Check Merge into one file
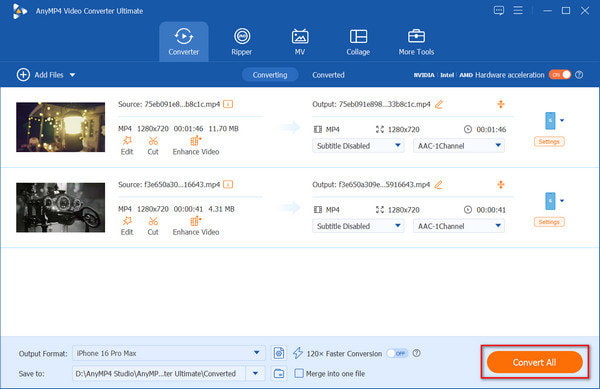The height and width of the screenshot is (389, 600). coord(299,373)
